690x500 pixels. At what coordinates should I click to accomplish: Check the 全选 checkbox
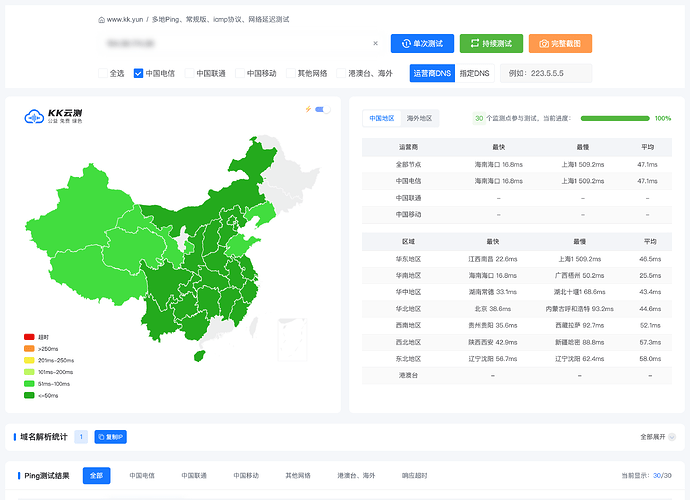103,73
